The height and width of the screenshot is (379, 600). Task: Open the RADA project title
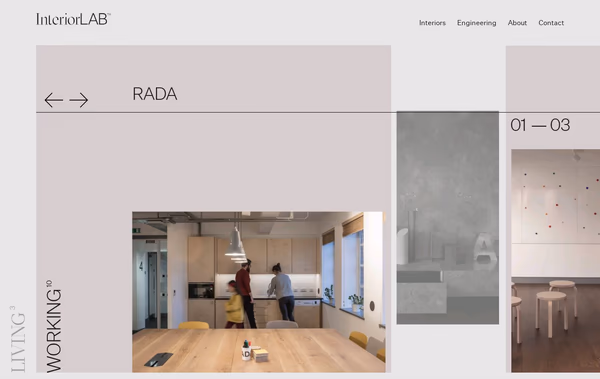click(x=155, y=94)
